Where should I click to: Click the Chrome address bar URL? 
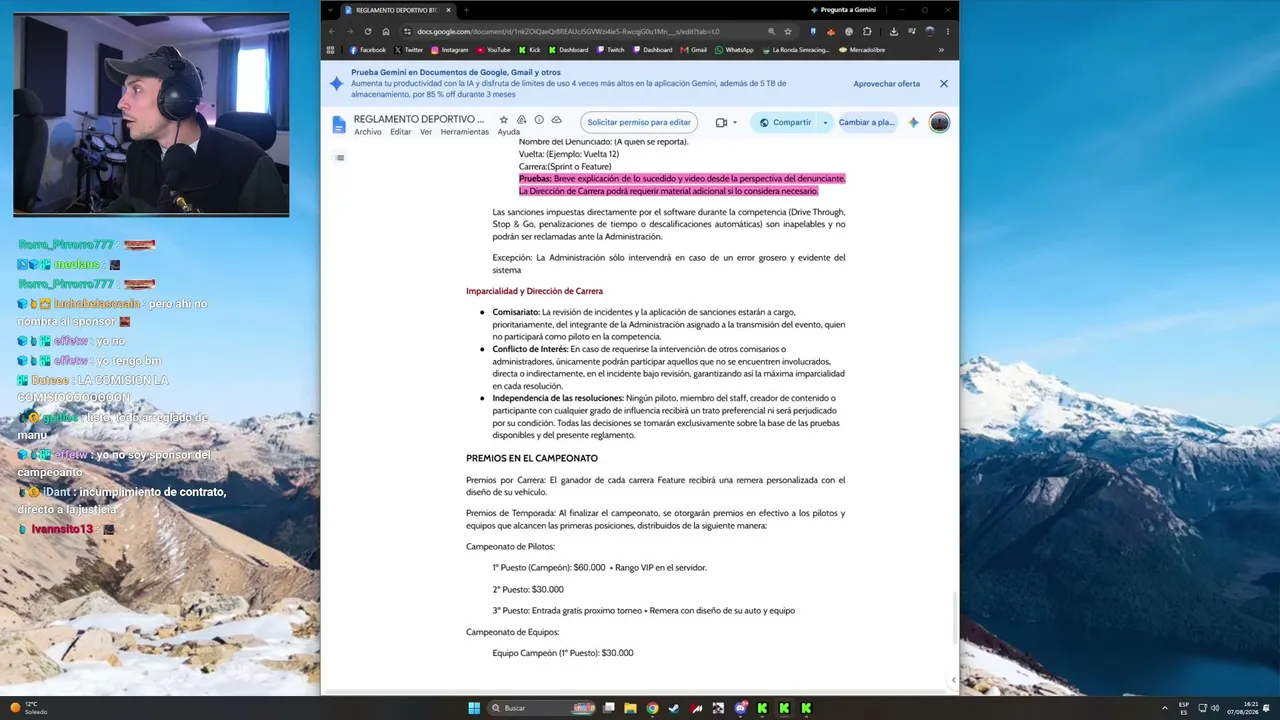[x=568, y=31]
